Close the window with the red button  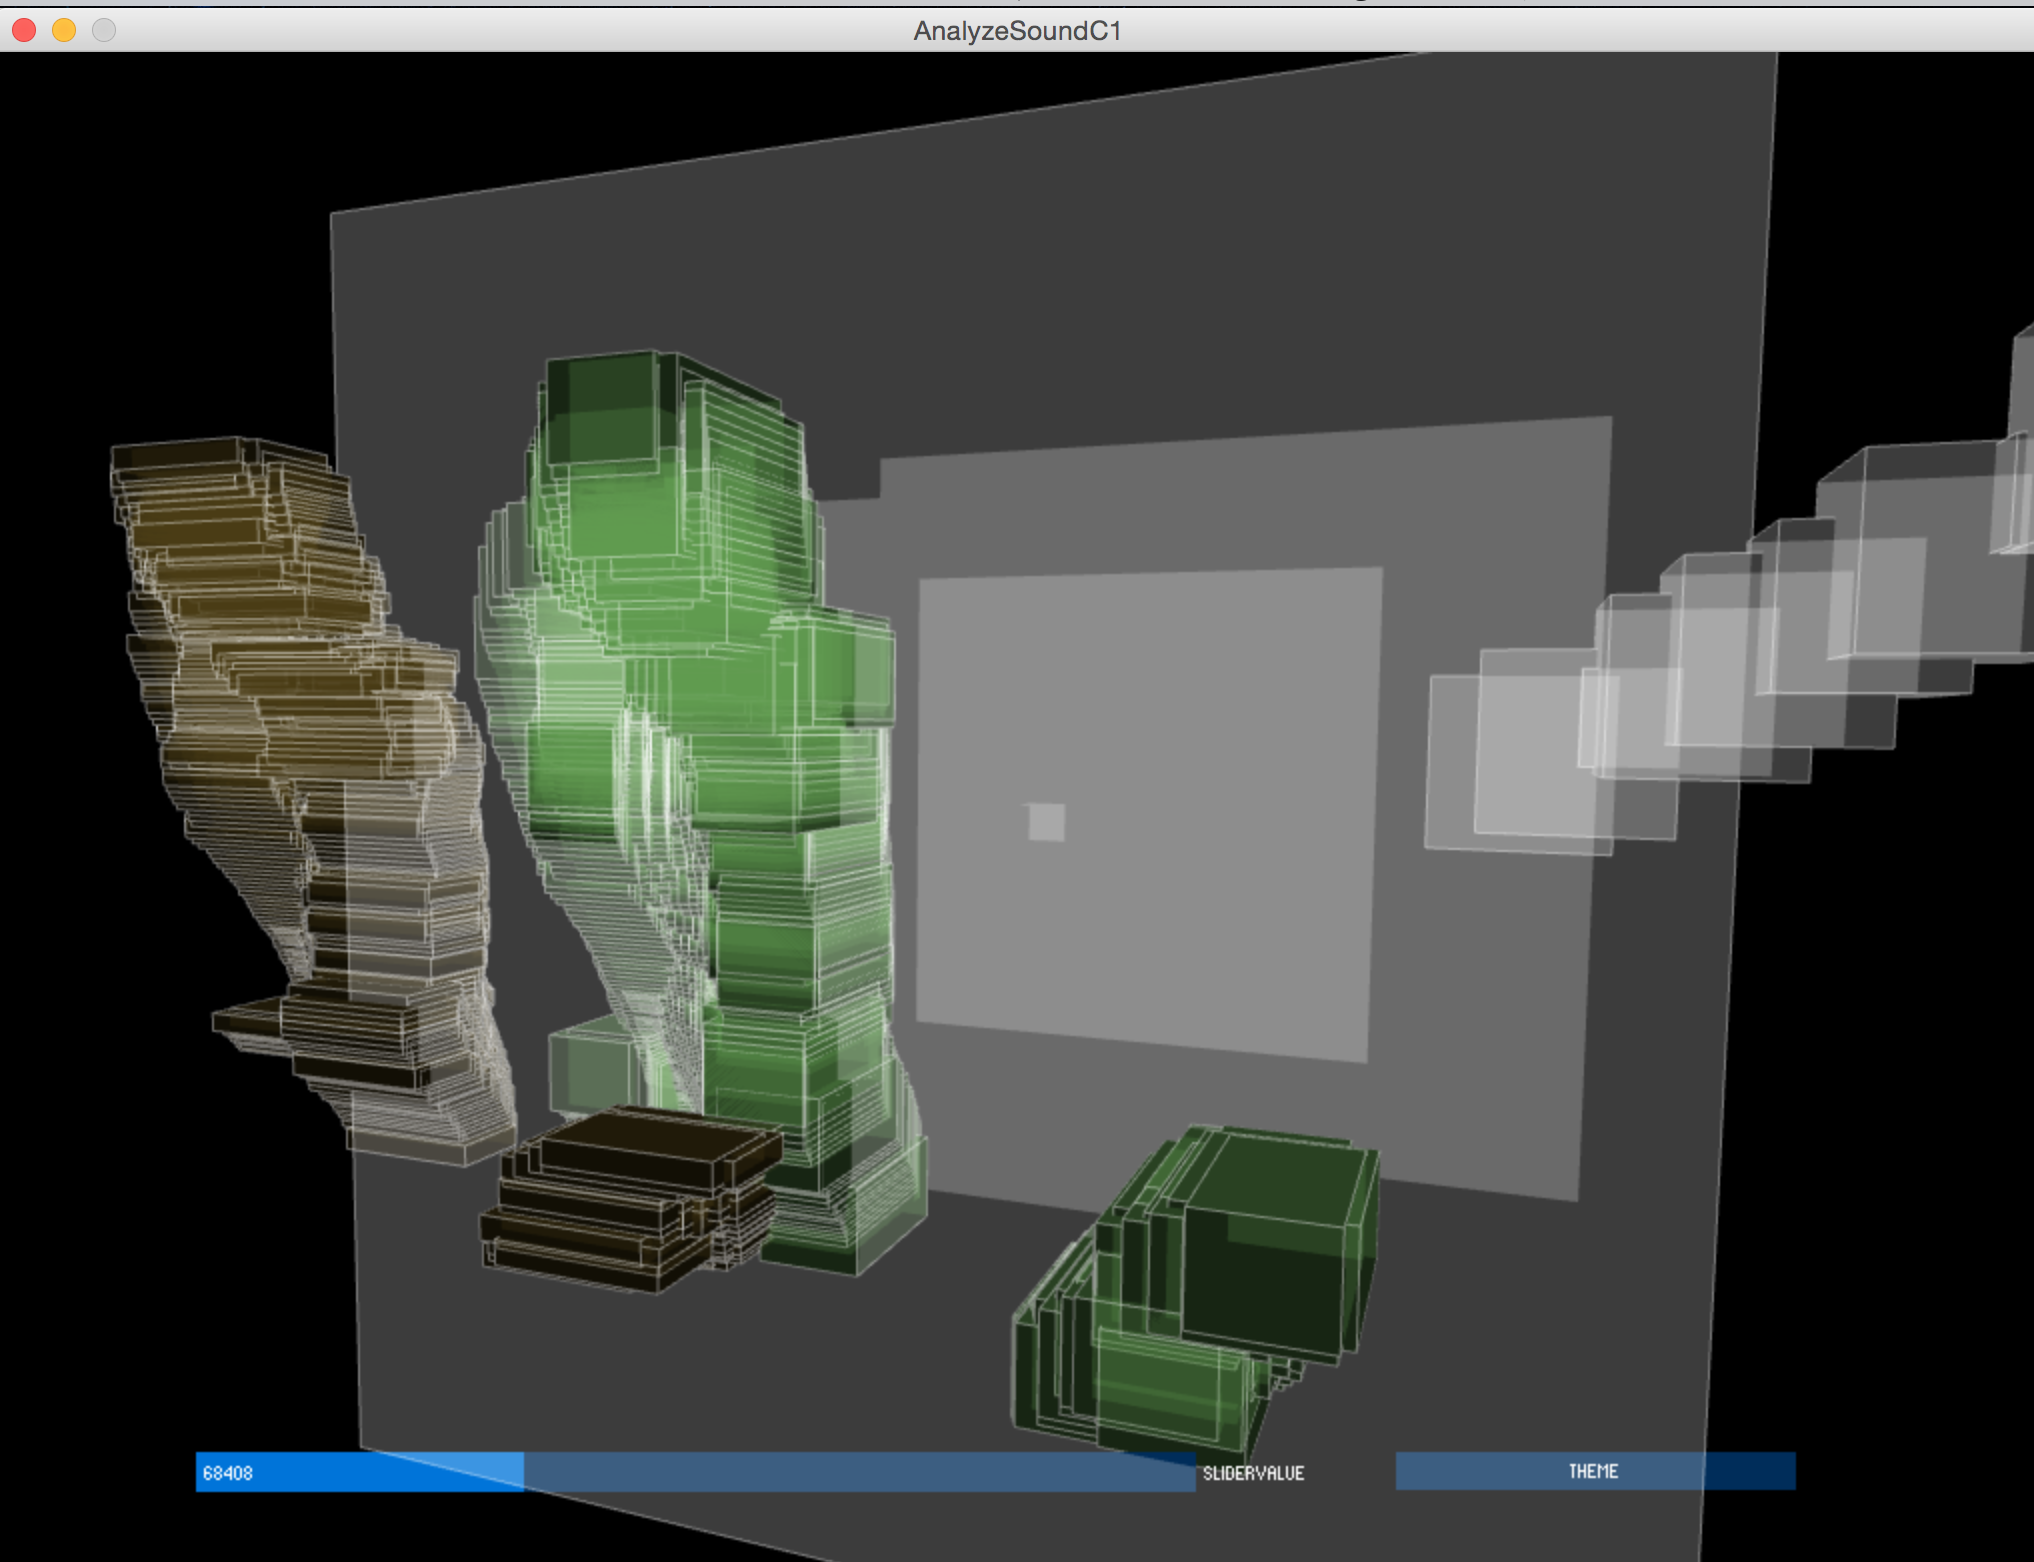24,31
